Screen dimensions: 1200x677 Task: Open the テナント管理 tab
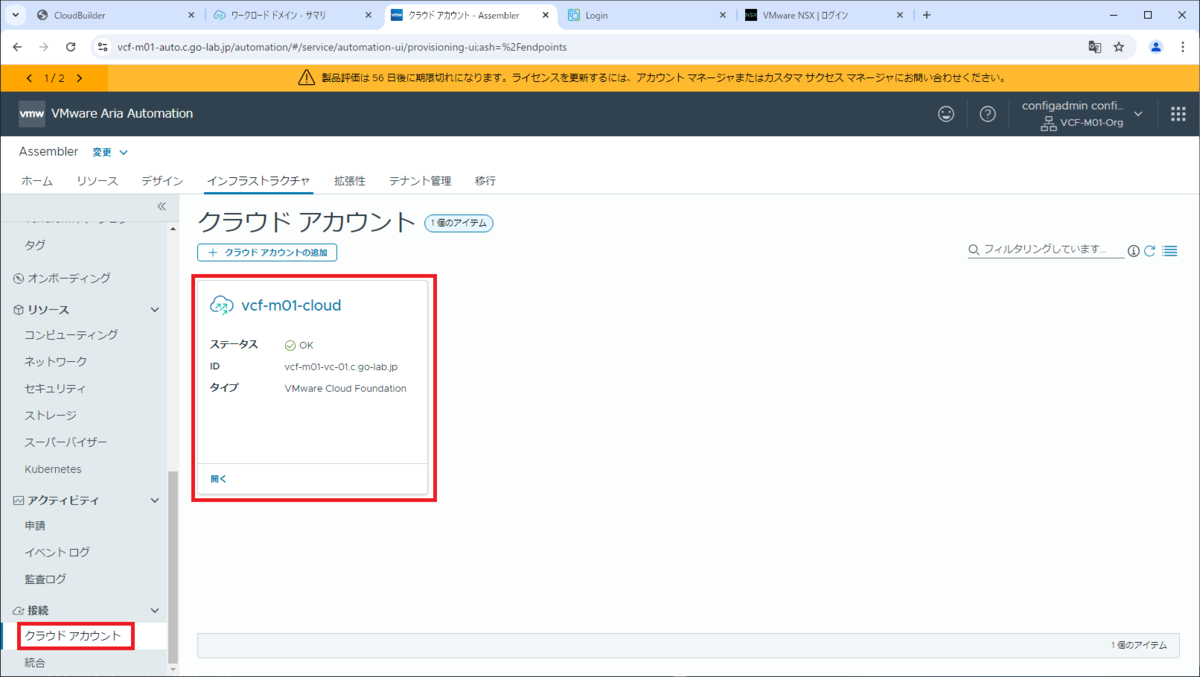click(x=420, y=181)
